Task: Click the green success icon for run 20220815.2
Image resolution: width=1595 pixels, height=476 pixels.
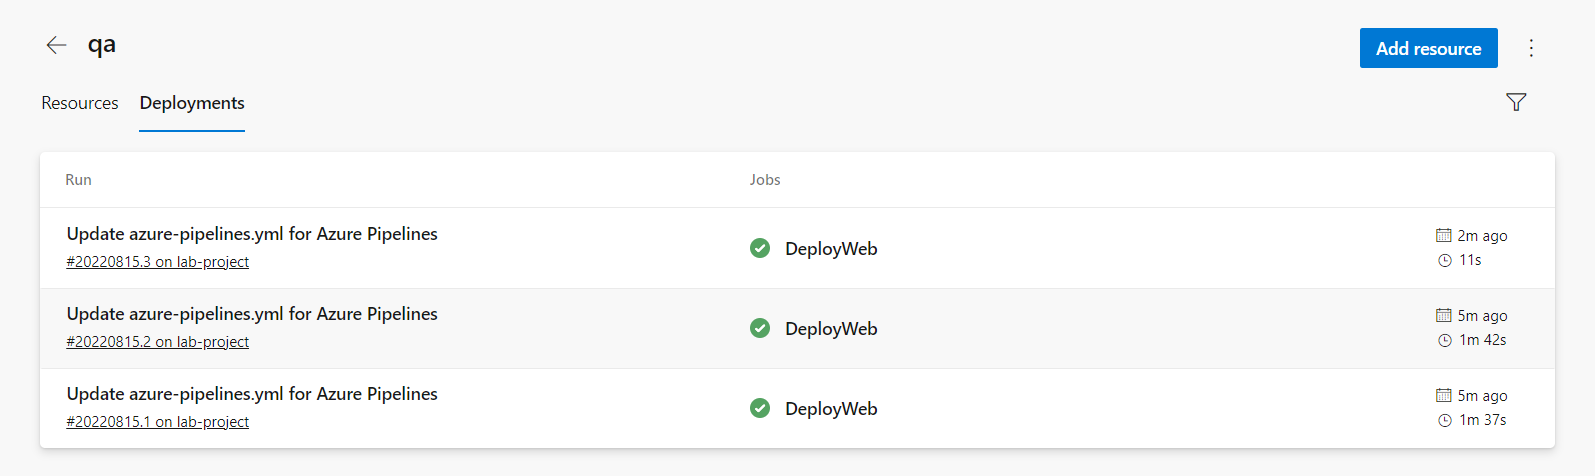Action: 760,328
